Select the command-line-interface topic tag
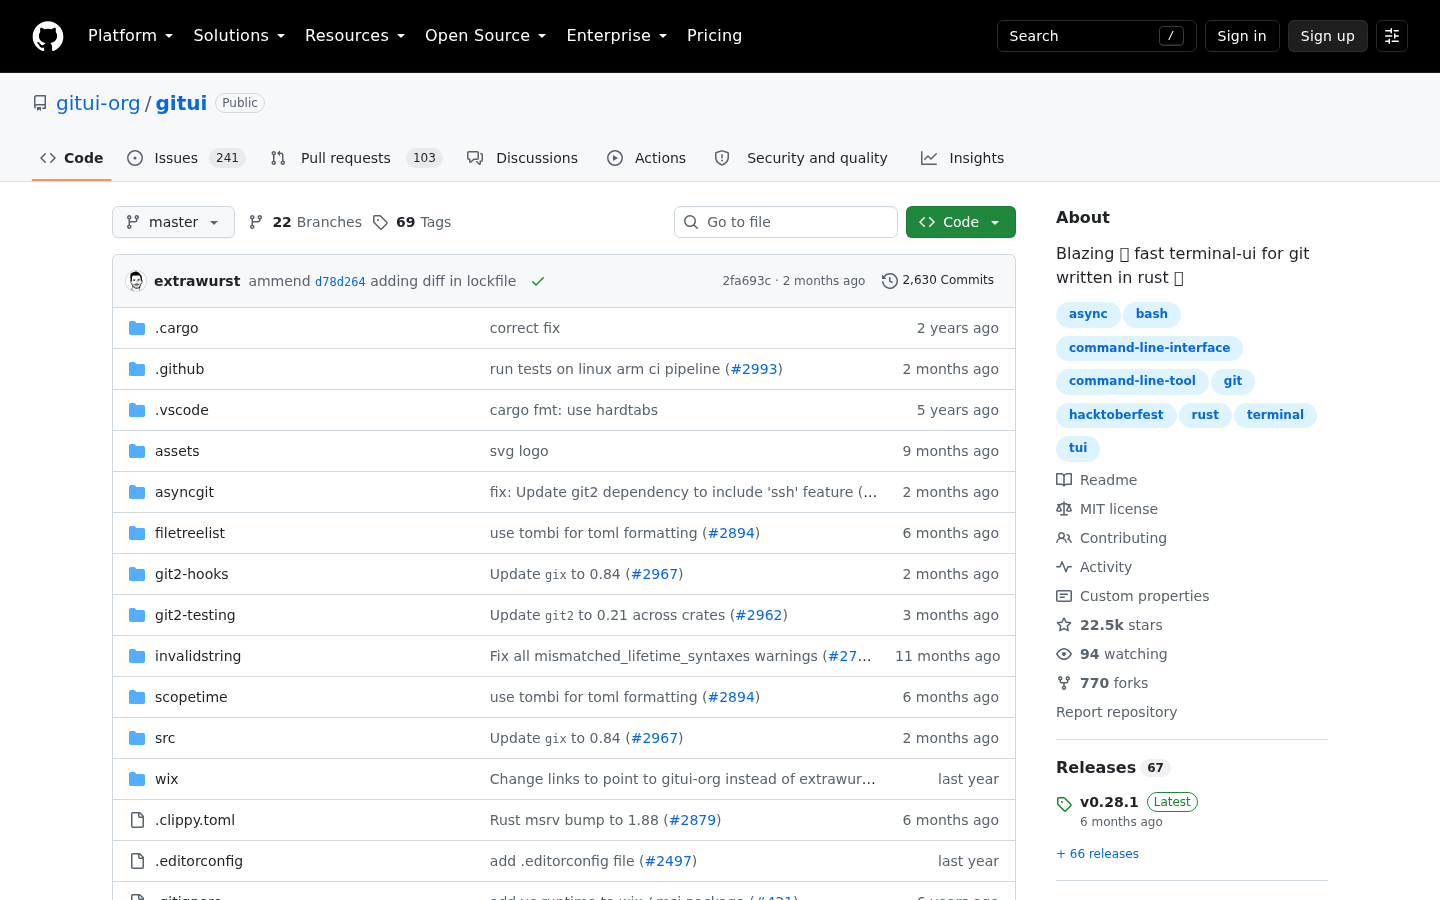1440x900 pixels. (1150, 348)
